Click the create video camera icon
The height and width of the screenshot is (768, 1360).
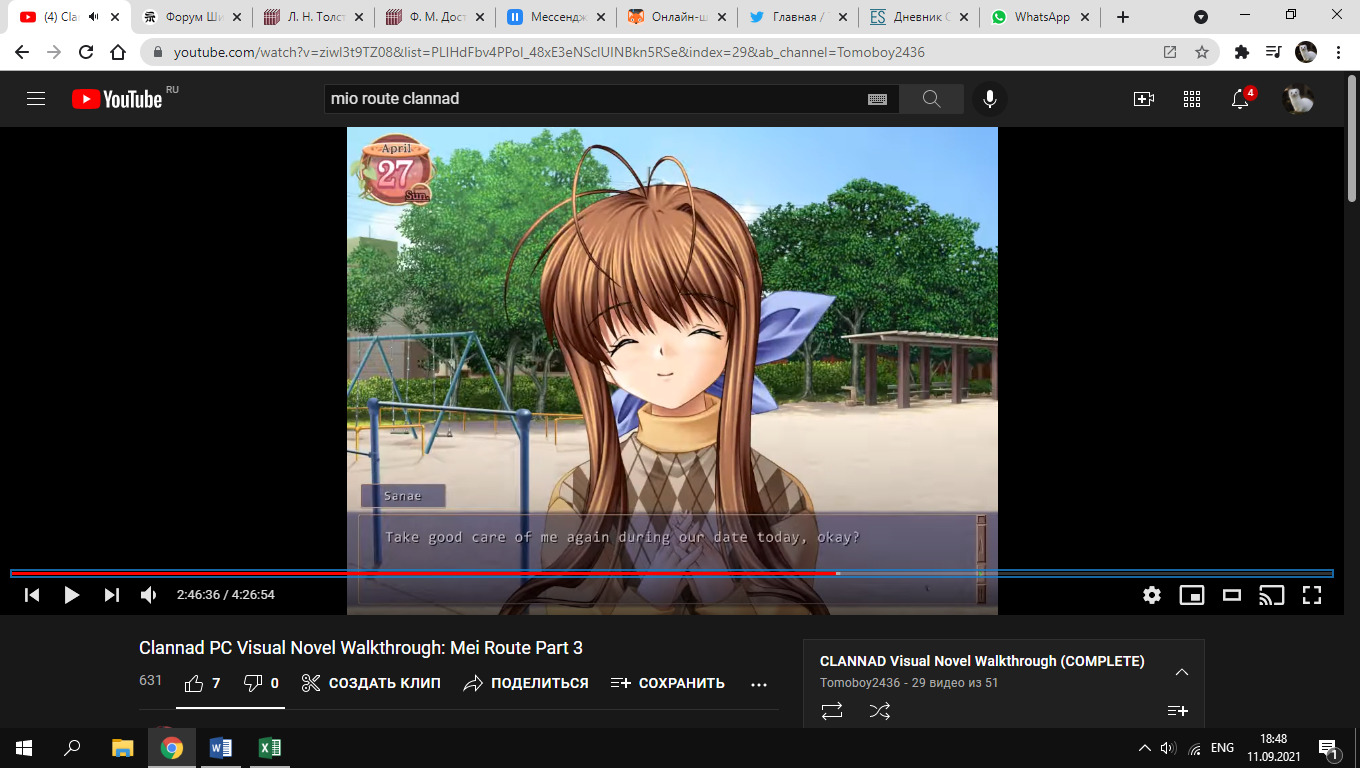tap(1143, 99)
